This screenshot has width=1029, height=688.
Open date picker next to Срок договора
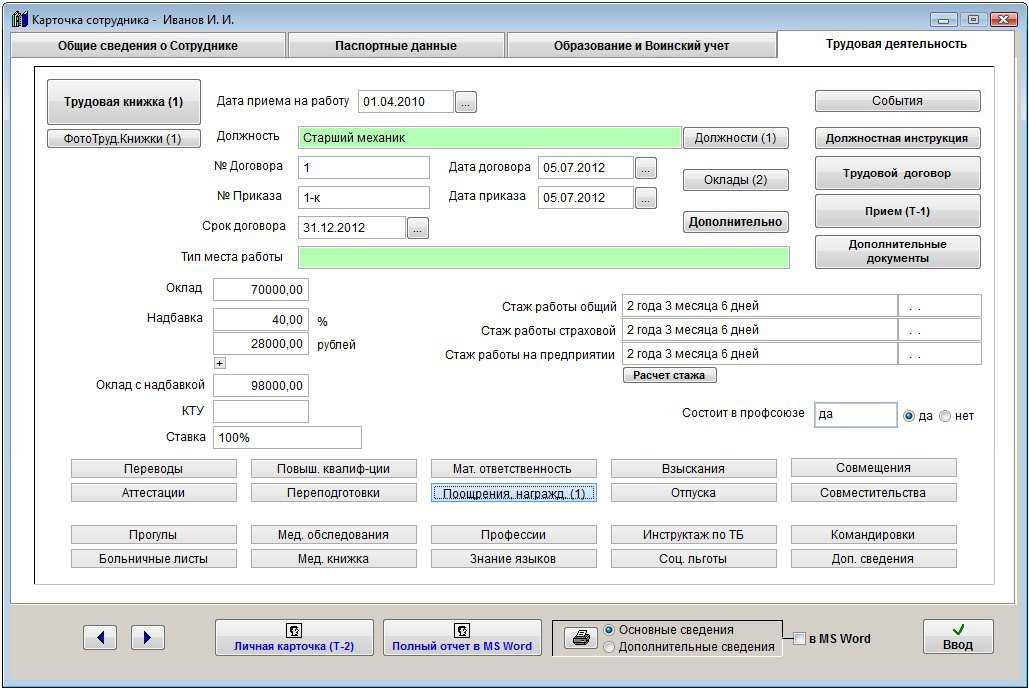(418, 228)
